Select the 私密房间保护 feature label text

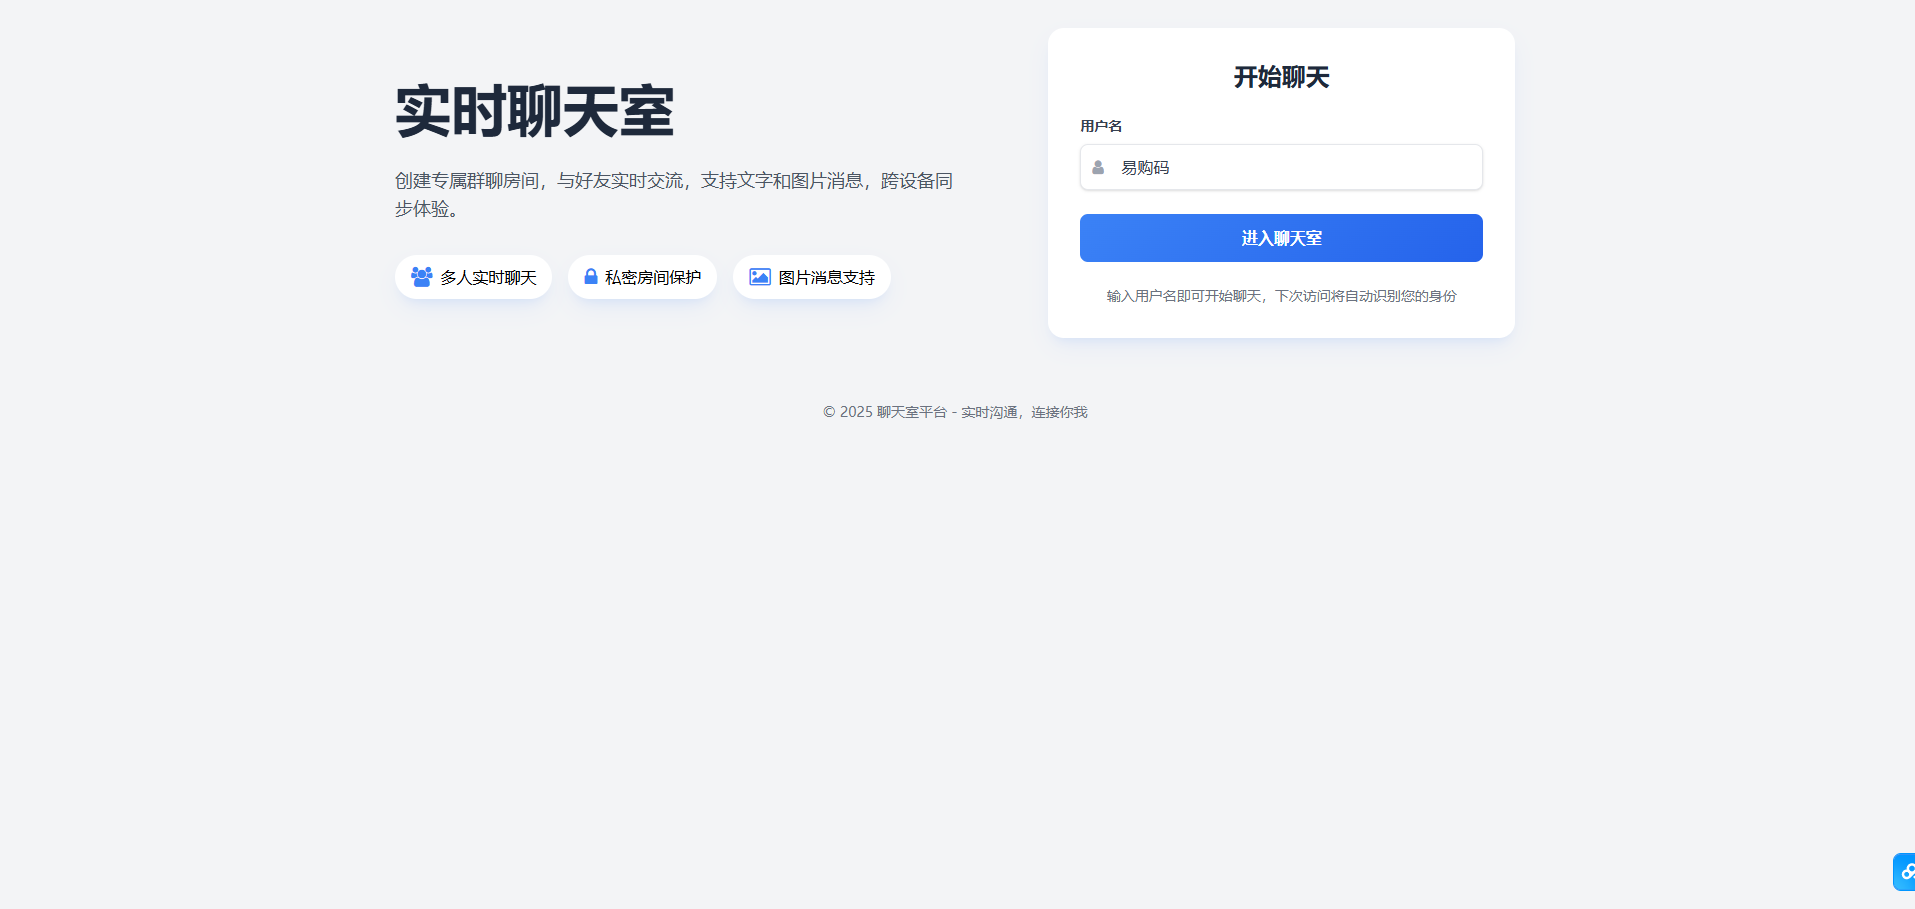point(652,278)
